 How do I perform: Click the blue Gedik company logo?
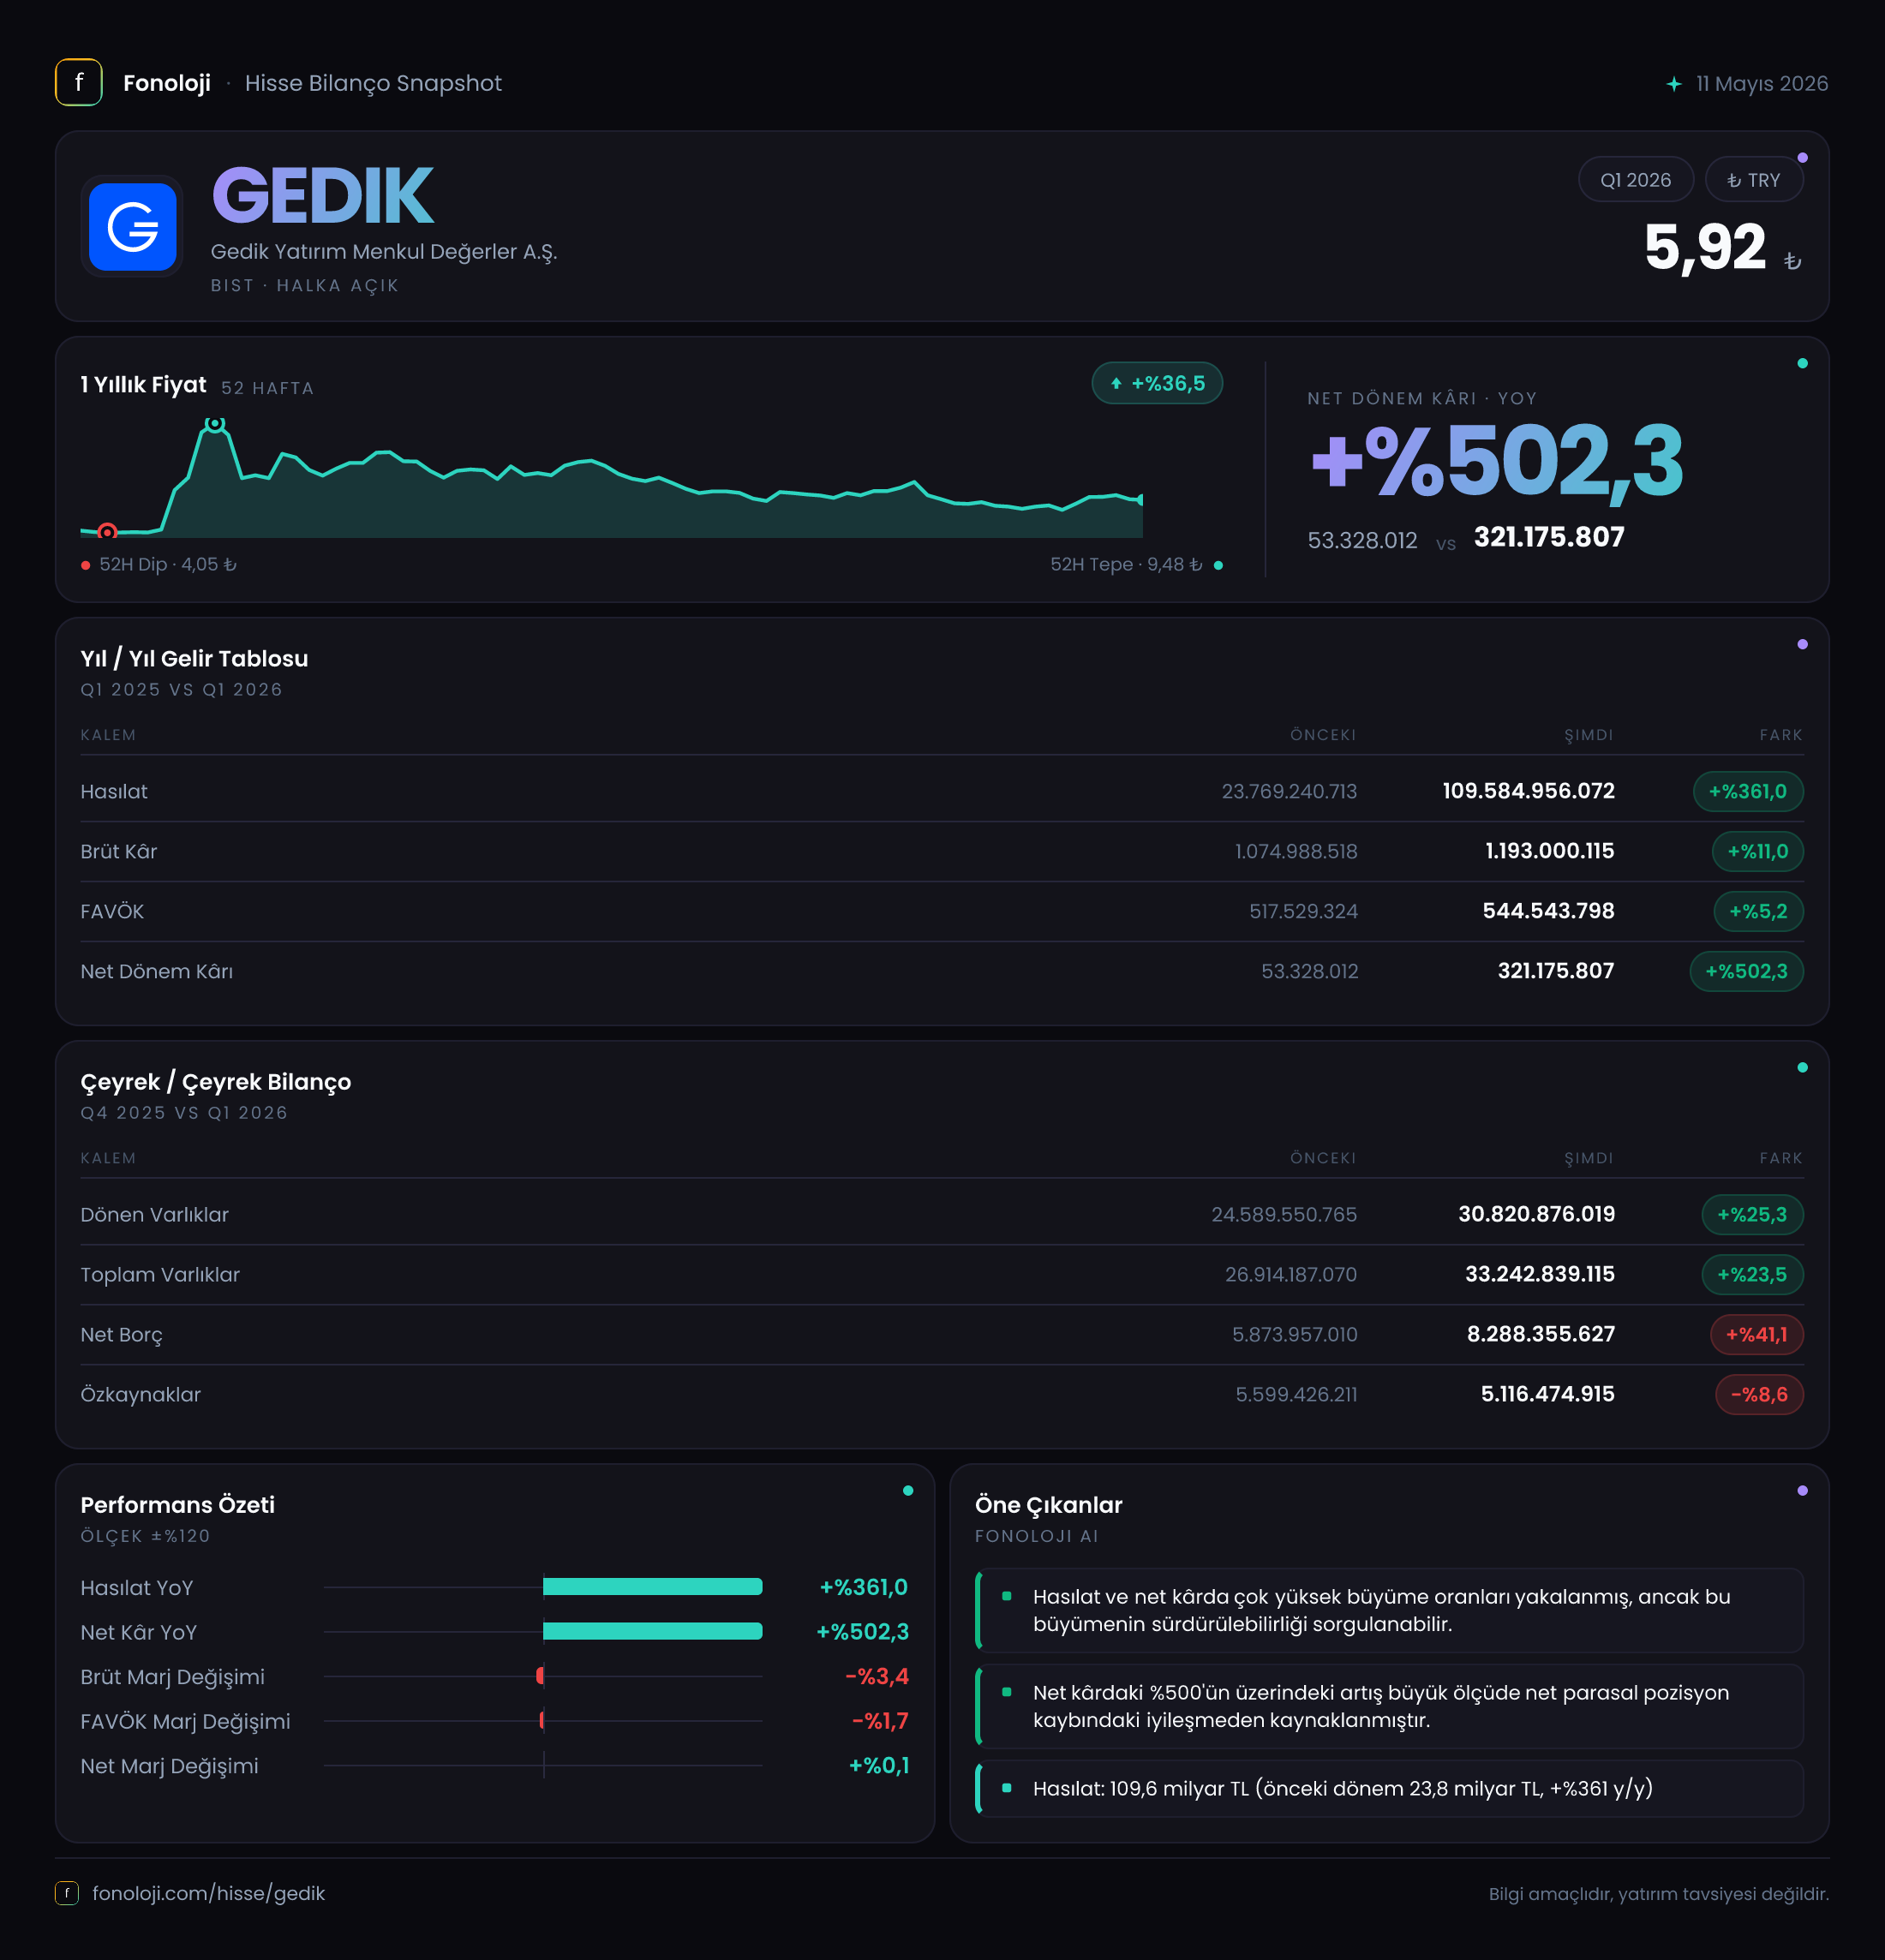click(132, 227)
